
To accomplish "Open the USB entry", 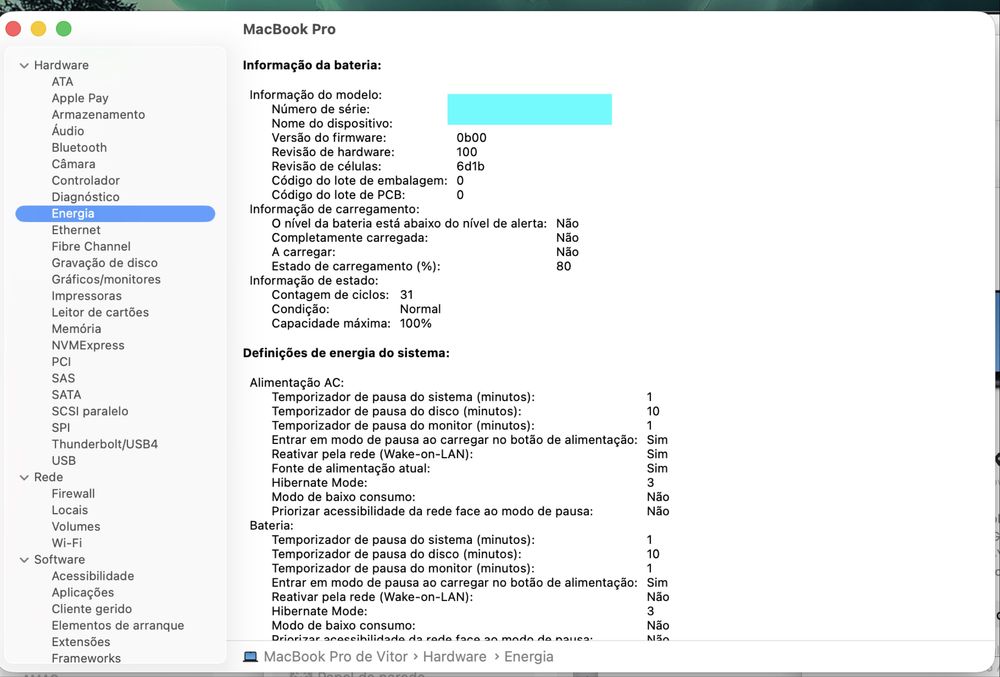I will point(64,461).
